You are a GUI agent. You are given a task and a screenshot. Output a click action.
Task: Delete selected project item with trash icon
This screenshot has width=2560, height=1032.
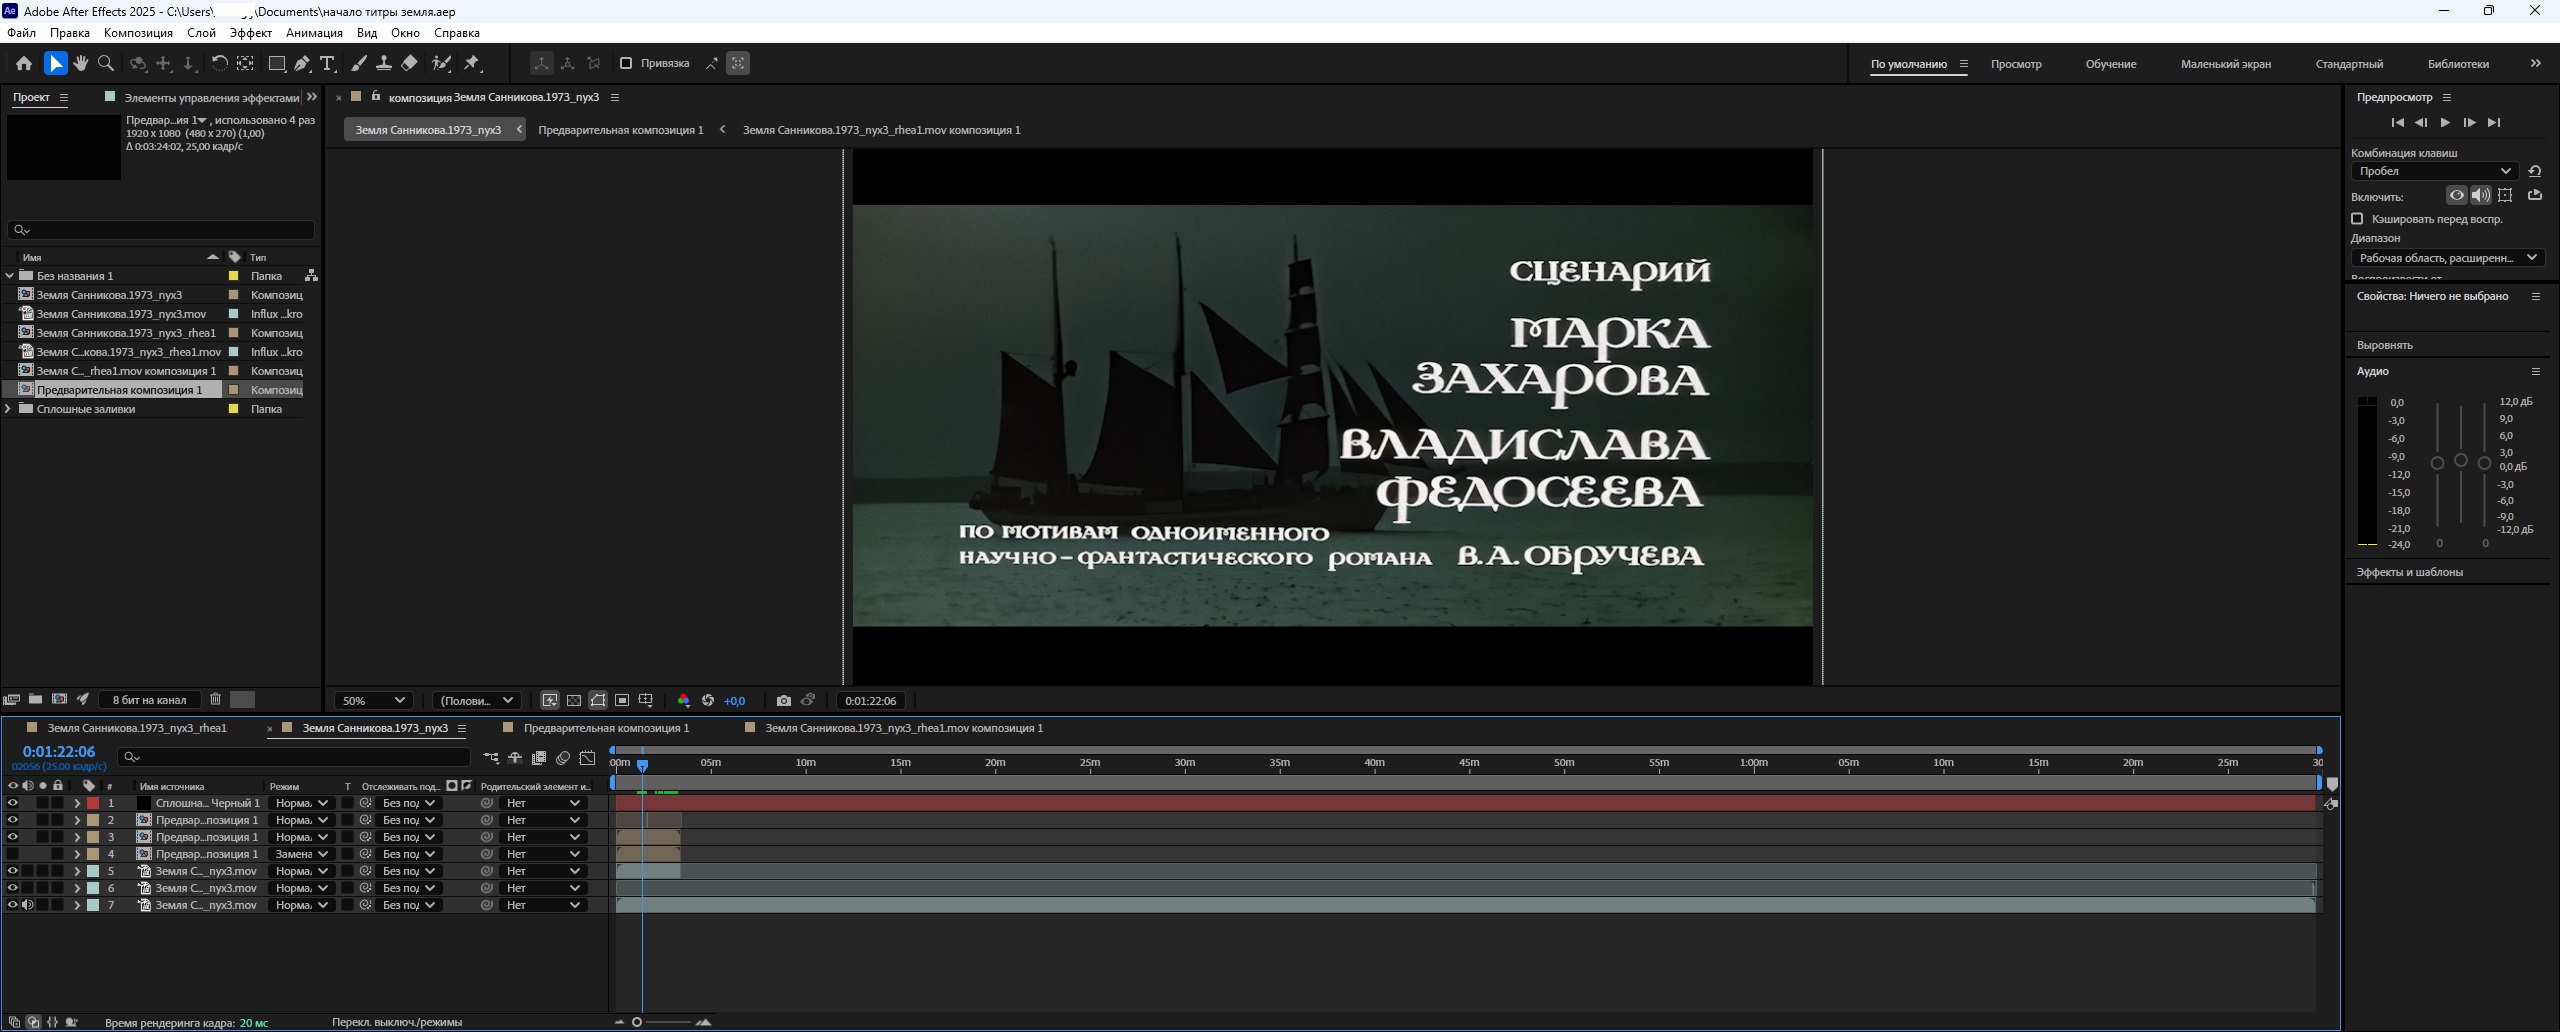pos(215,699)
